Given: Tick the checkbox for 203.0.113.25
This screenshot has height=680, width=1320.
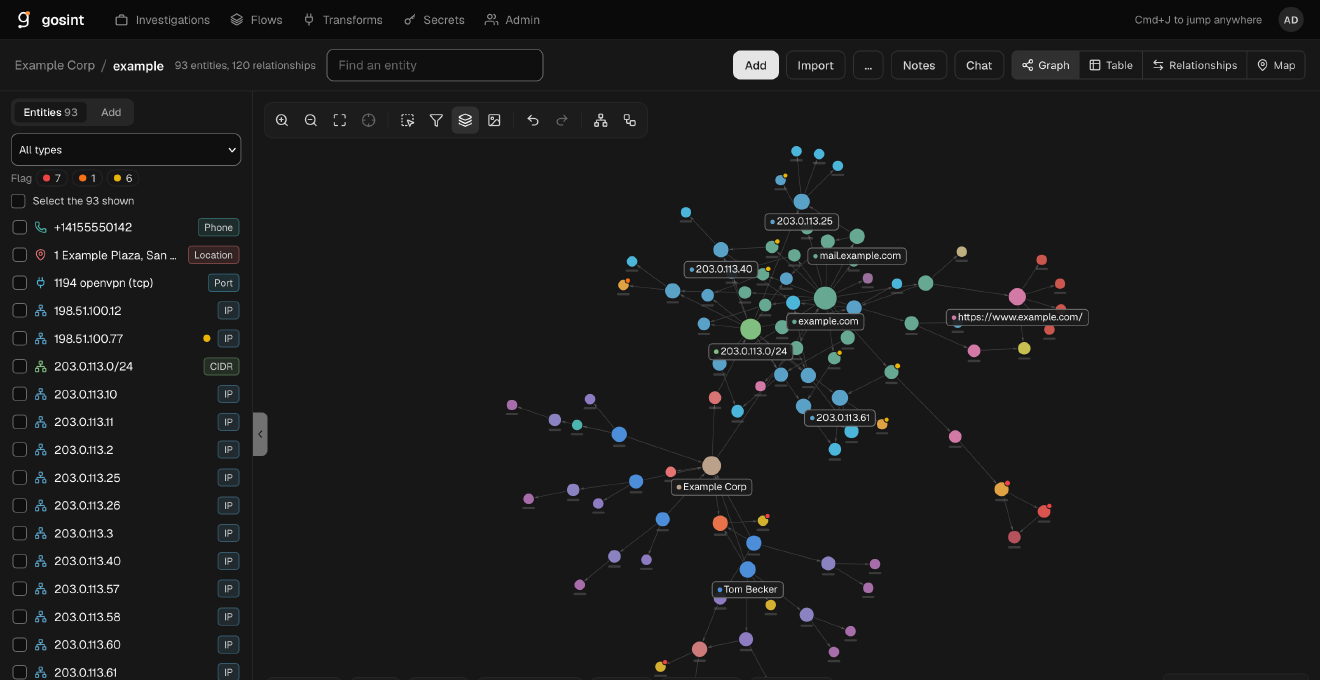Looking at the screenshot, I should click(19, 477).
